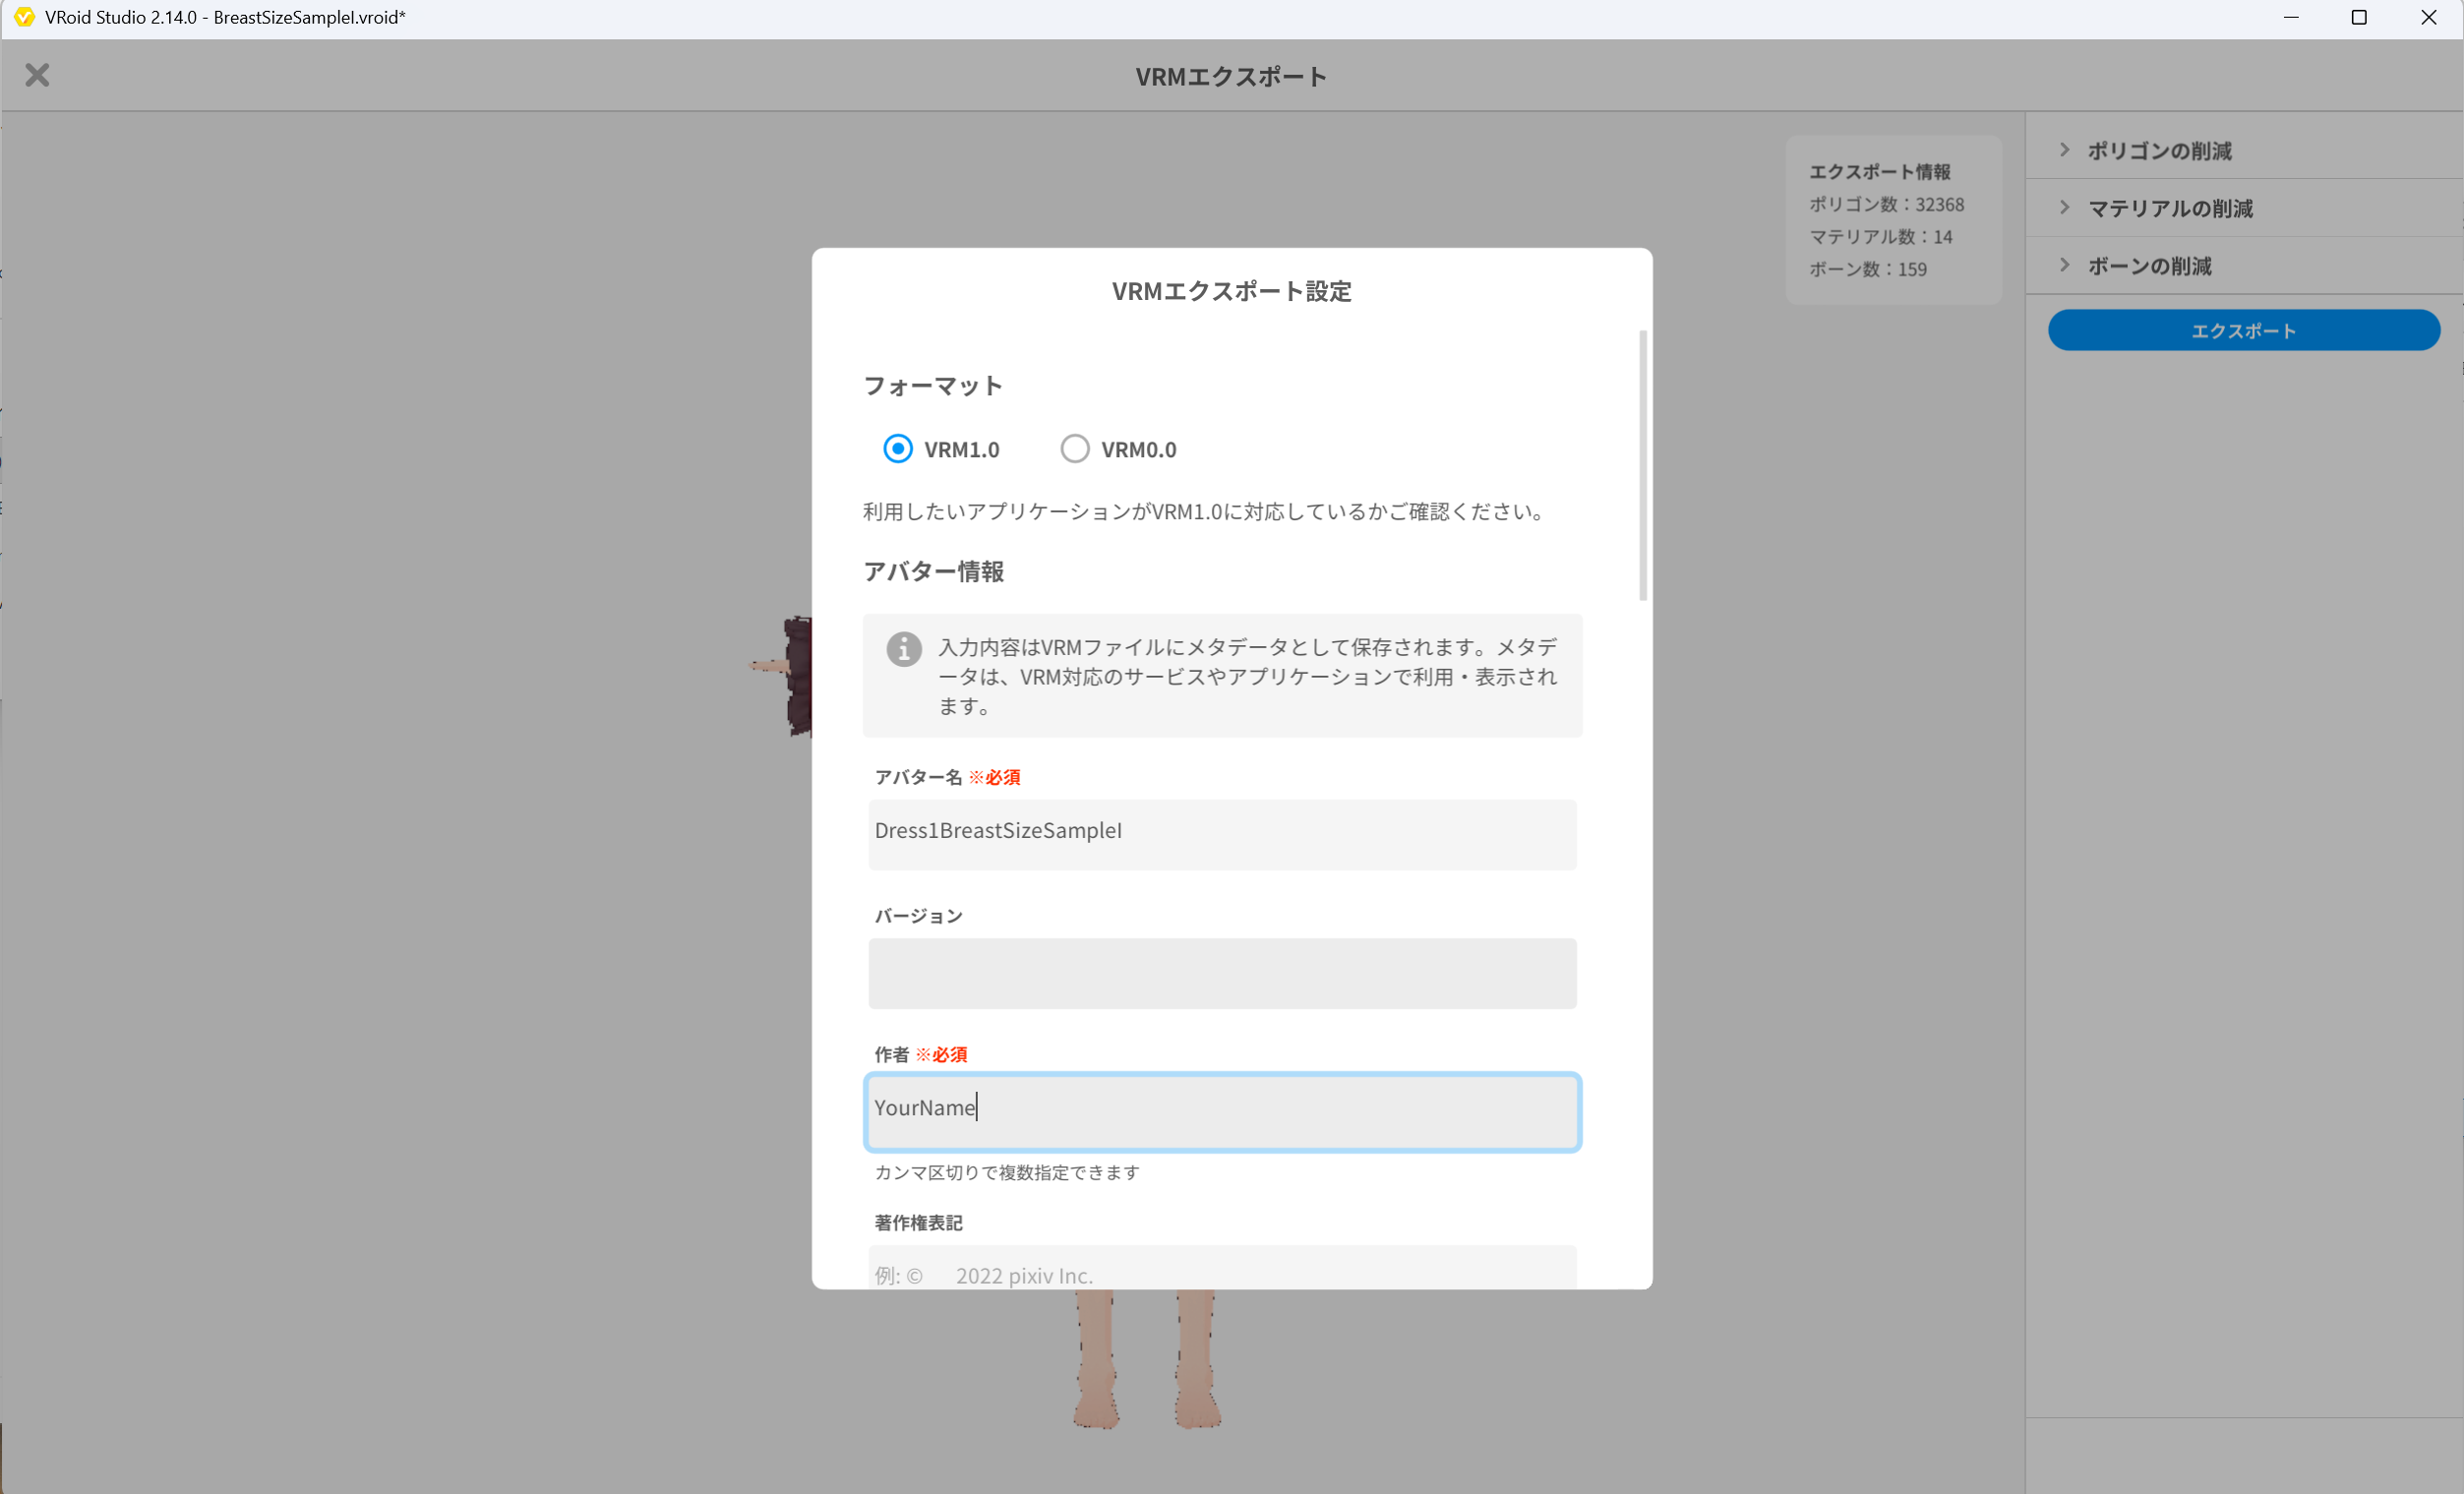Select the VRM1.0 format radio button

tap(897, 449)
